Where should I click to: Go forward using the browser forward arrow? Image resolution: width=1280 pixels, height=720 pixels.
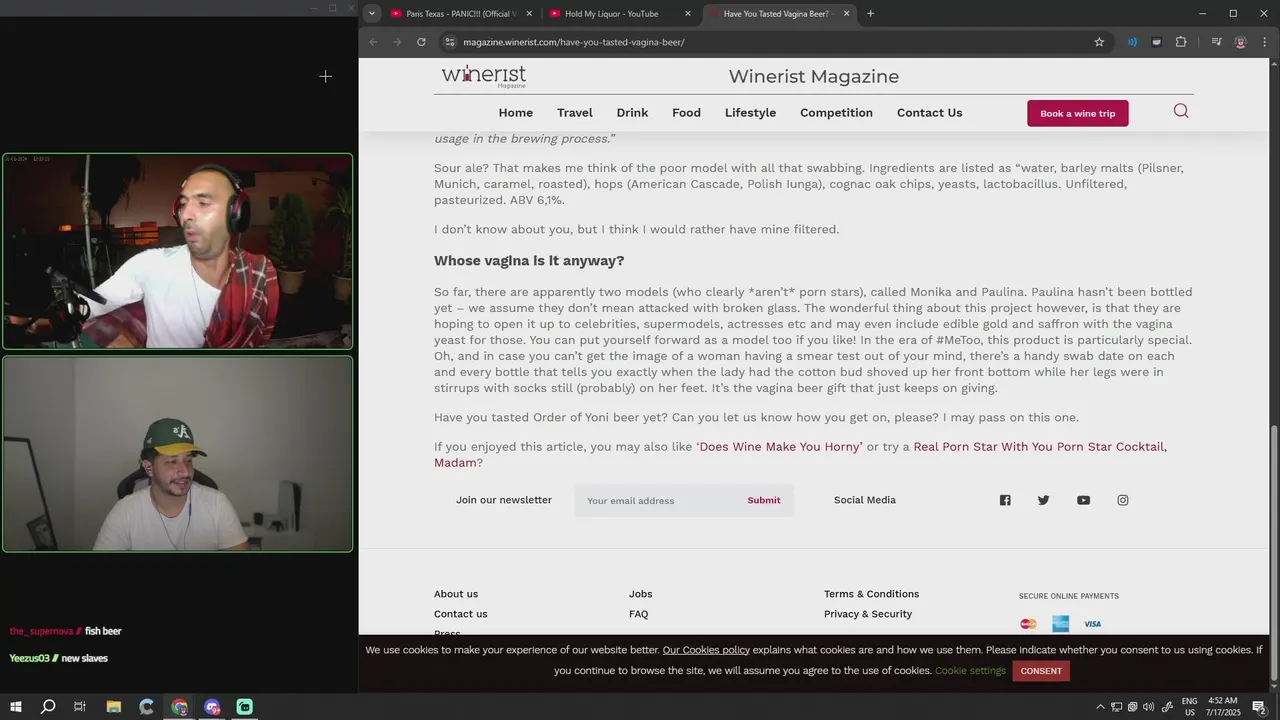coord(397,42)
